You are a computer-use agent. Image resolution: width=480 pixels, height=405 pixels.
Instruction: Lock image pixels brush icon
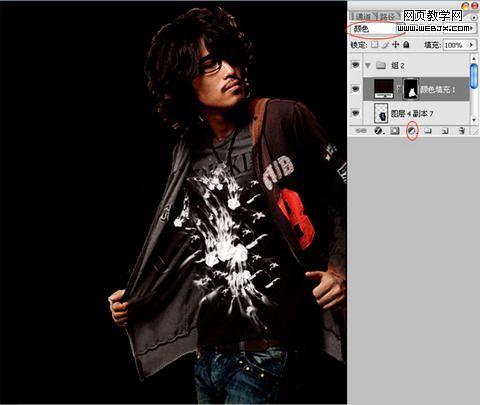pyautogui.click(x=386, y=44)
